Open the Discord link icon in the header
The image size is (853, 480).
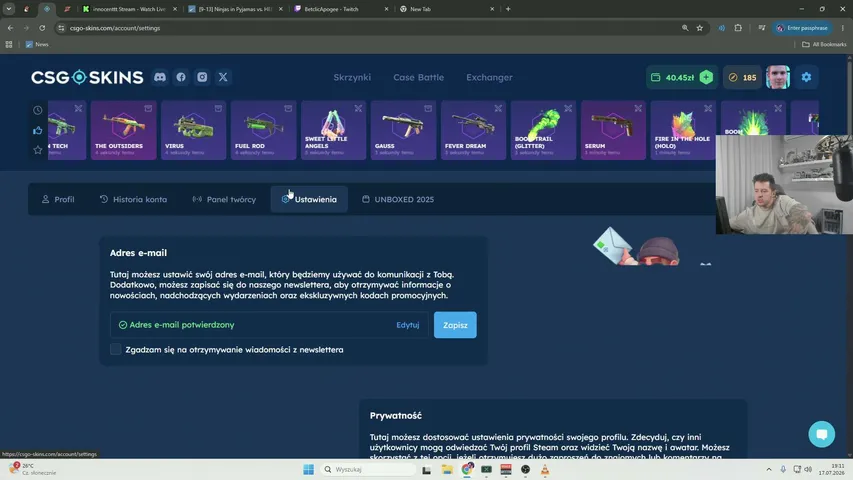click(x=160, y=77)
